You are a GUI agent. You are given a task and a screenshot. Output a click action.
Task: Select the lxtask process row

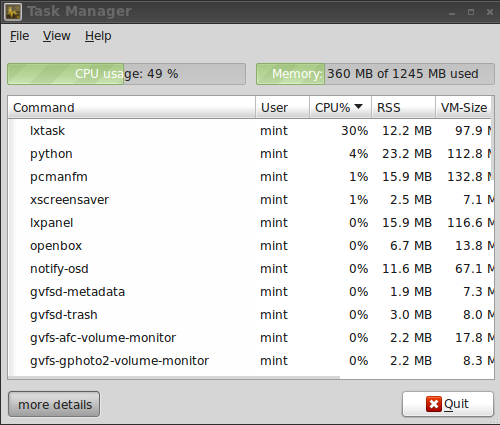pyautogui.click(x=251, y=131)
